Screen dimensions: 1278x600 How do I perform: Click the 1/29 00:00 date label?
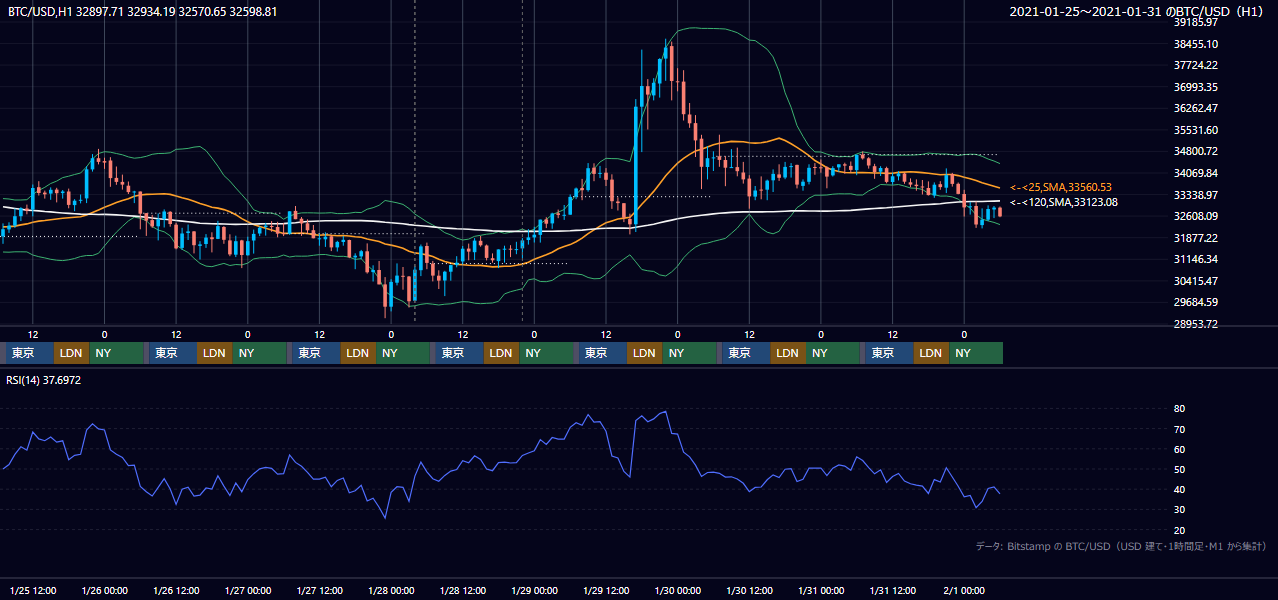534,590
